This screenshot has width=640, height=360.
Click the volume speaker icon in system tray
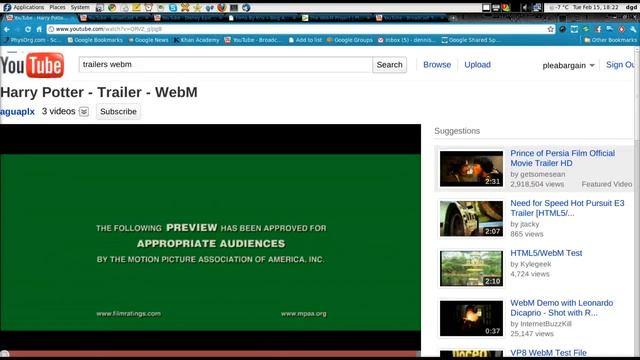click(525, 7)
